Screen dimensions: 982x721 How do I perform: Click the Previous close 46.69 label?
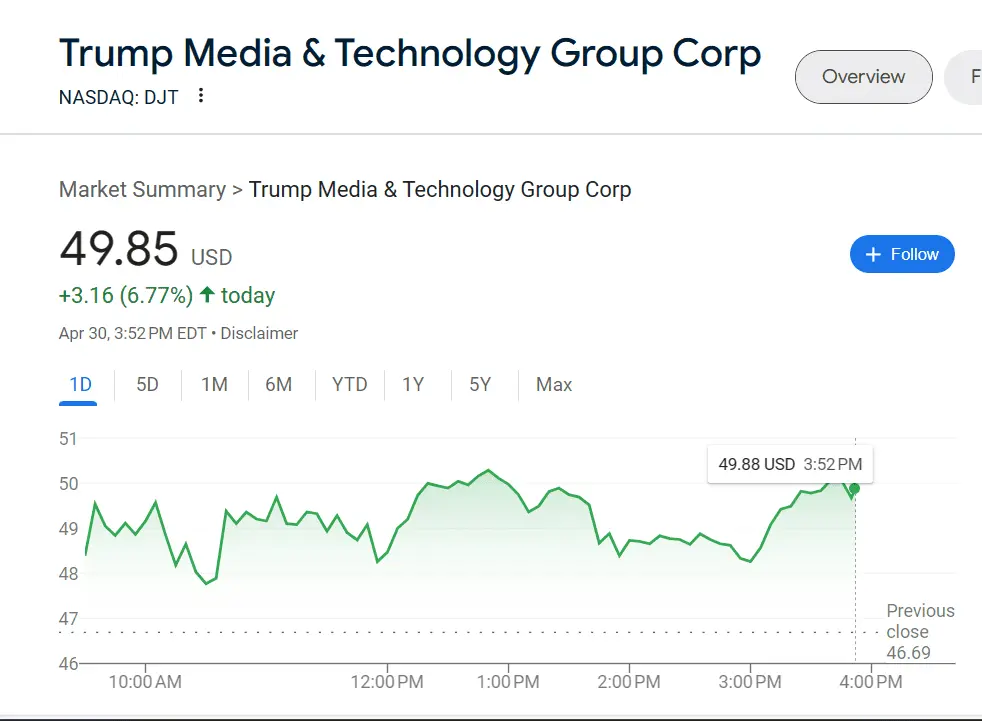click(920, 632)
